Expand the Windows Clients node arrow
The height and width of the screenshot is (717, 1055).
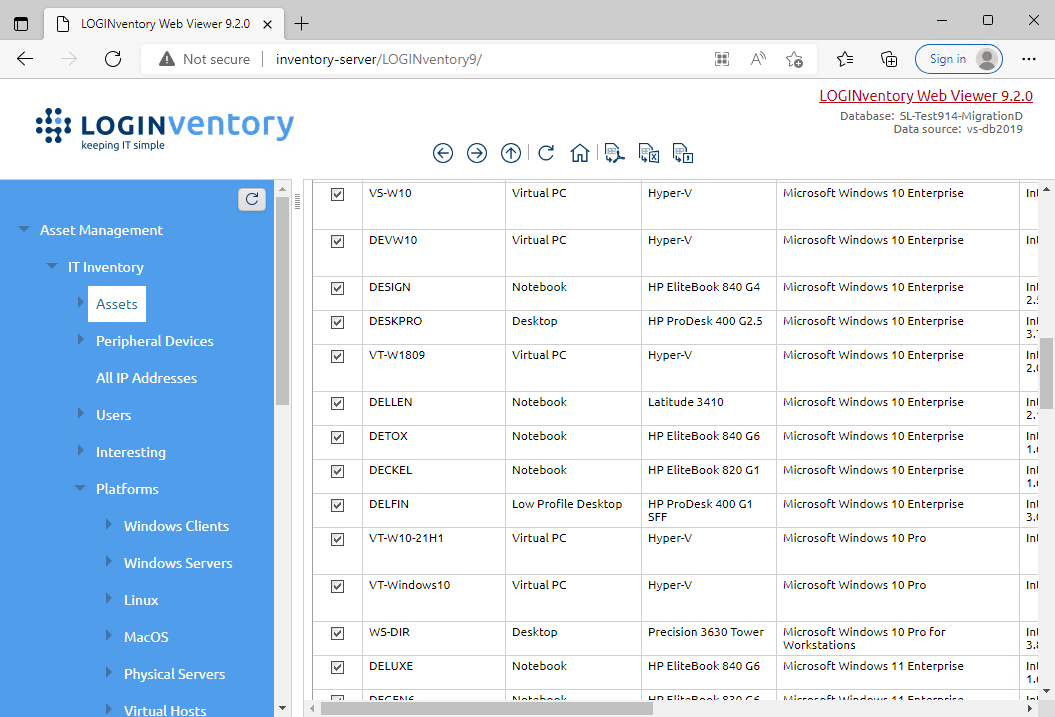coord(109,525)
